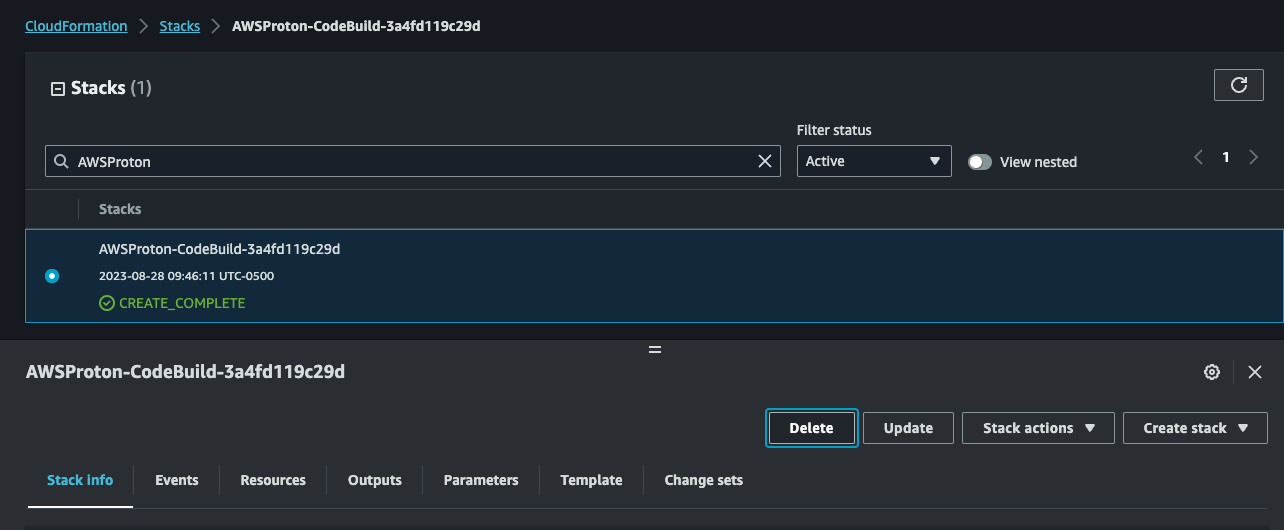Open Filter status Active dropdown
Screen dimensions: 1284x530
tap(874, 161)
